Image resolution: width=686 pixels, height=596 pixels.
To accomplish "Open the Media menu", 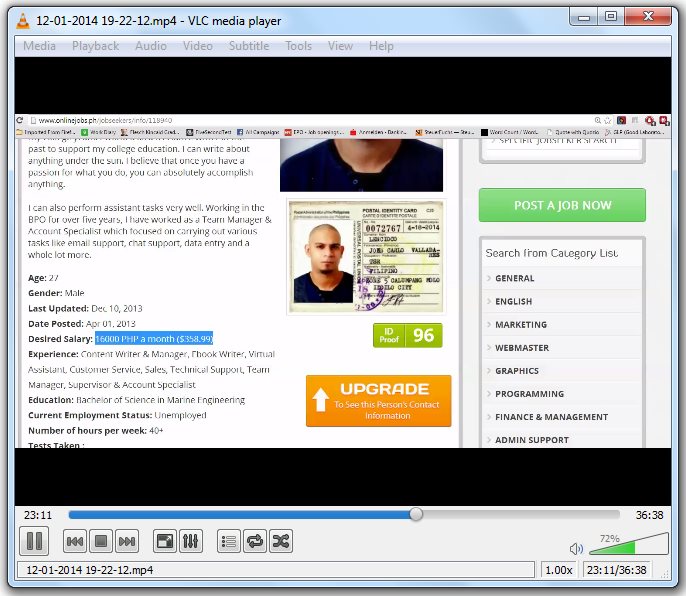I will (x=39, y=46).
